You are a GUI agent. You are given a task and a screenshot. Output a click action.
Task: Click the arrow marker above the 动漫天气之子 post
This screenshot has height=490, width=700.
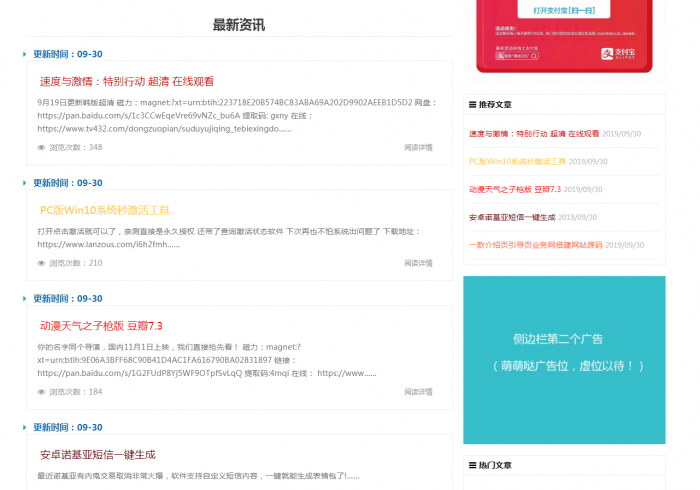(x=24, y=299)
